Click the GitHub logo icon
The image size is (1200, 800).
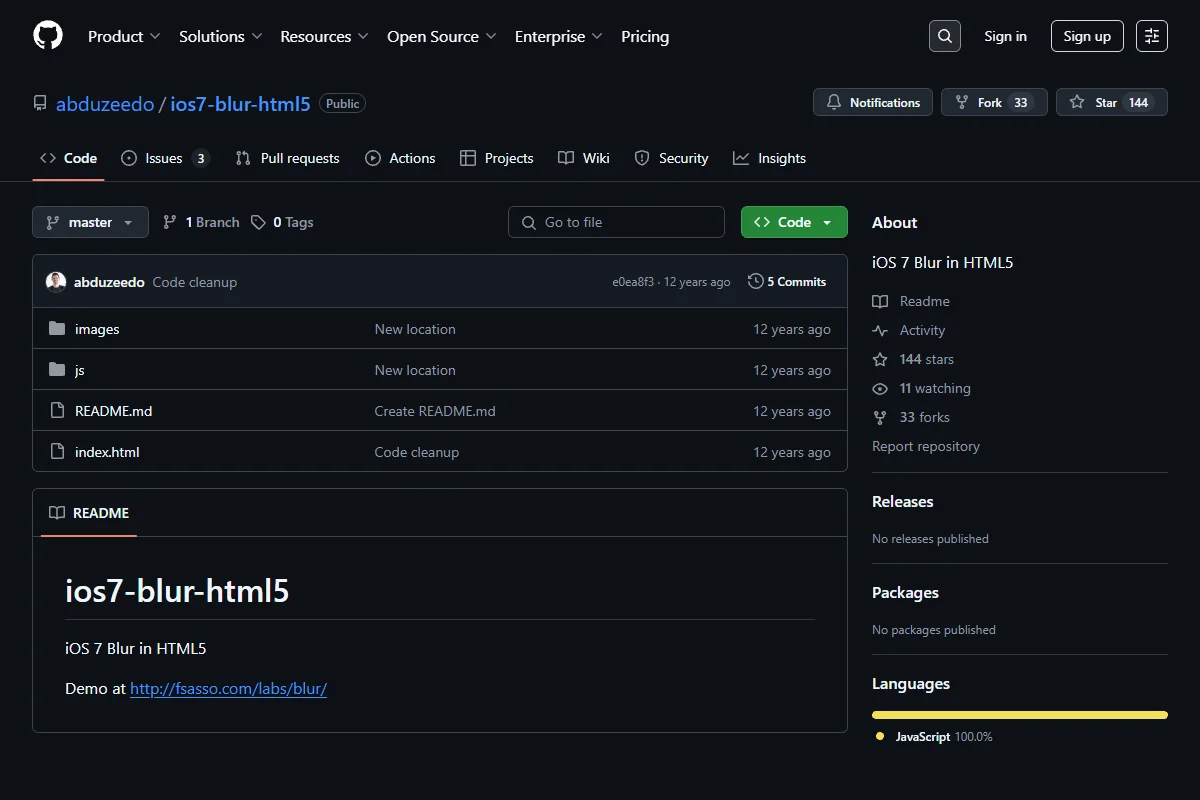tap(48, 36)
